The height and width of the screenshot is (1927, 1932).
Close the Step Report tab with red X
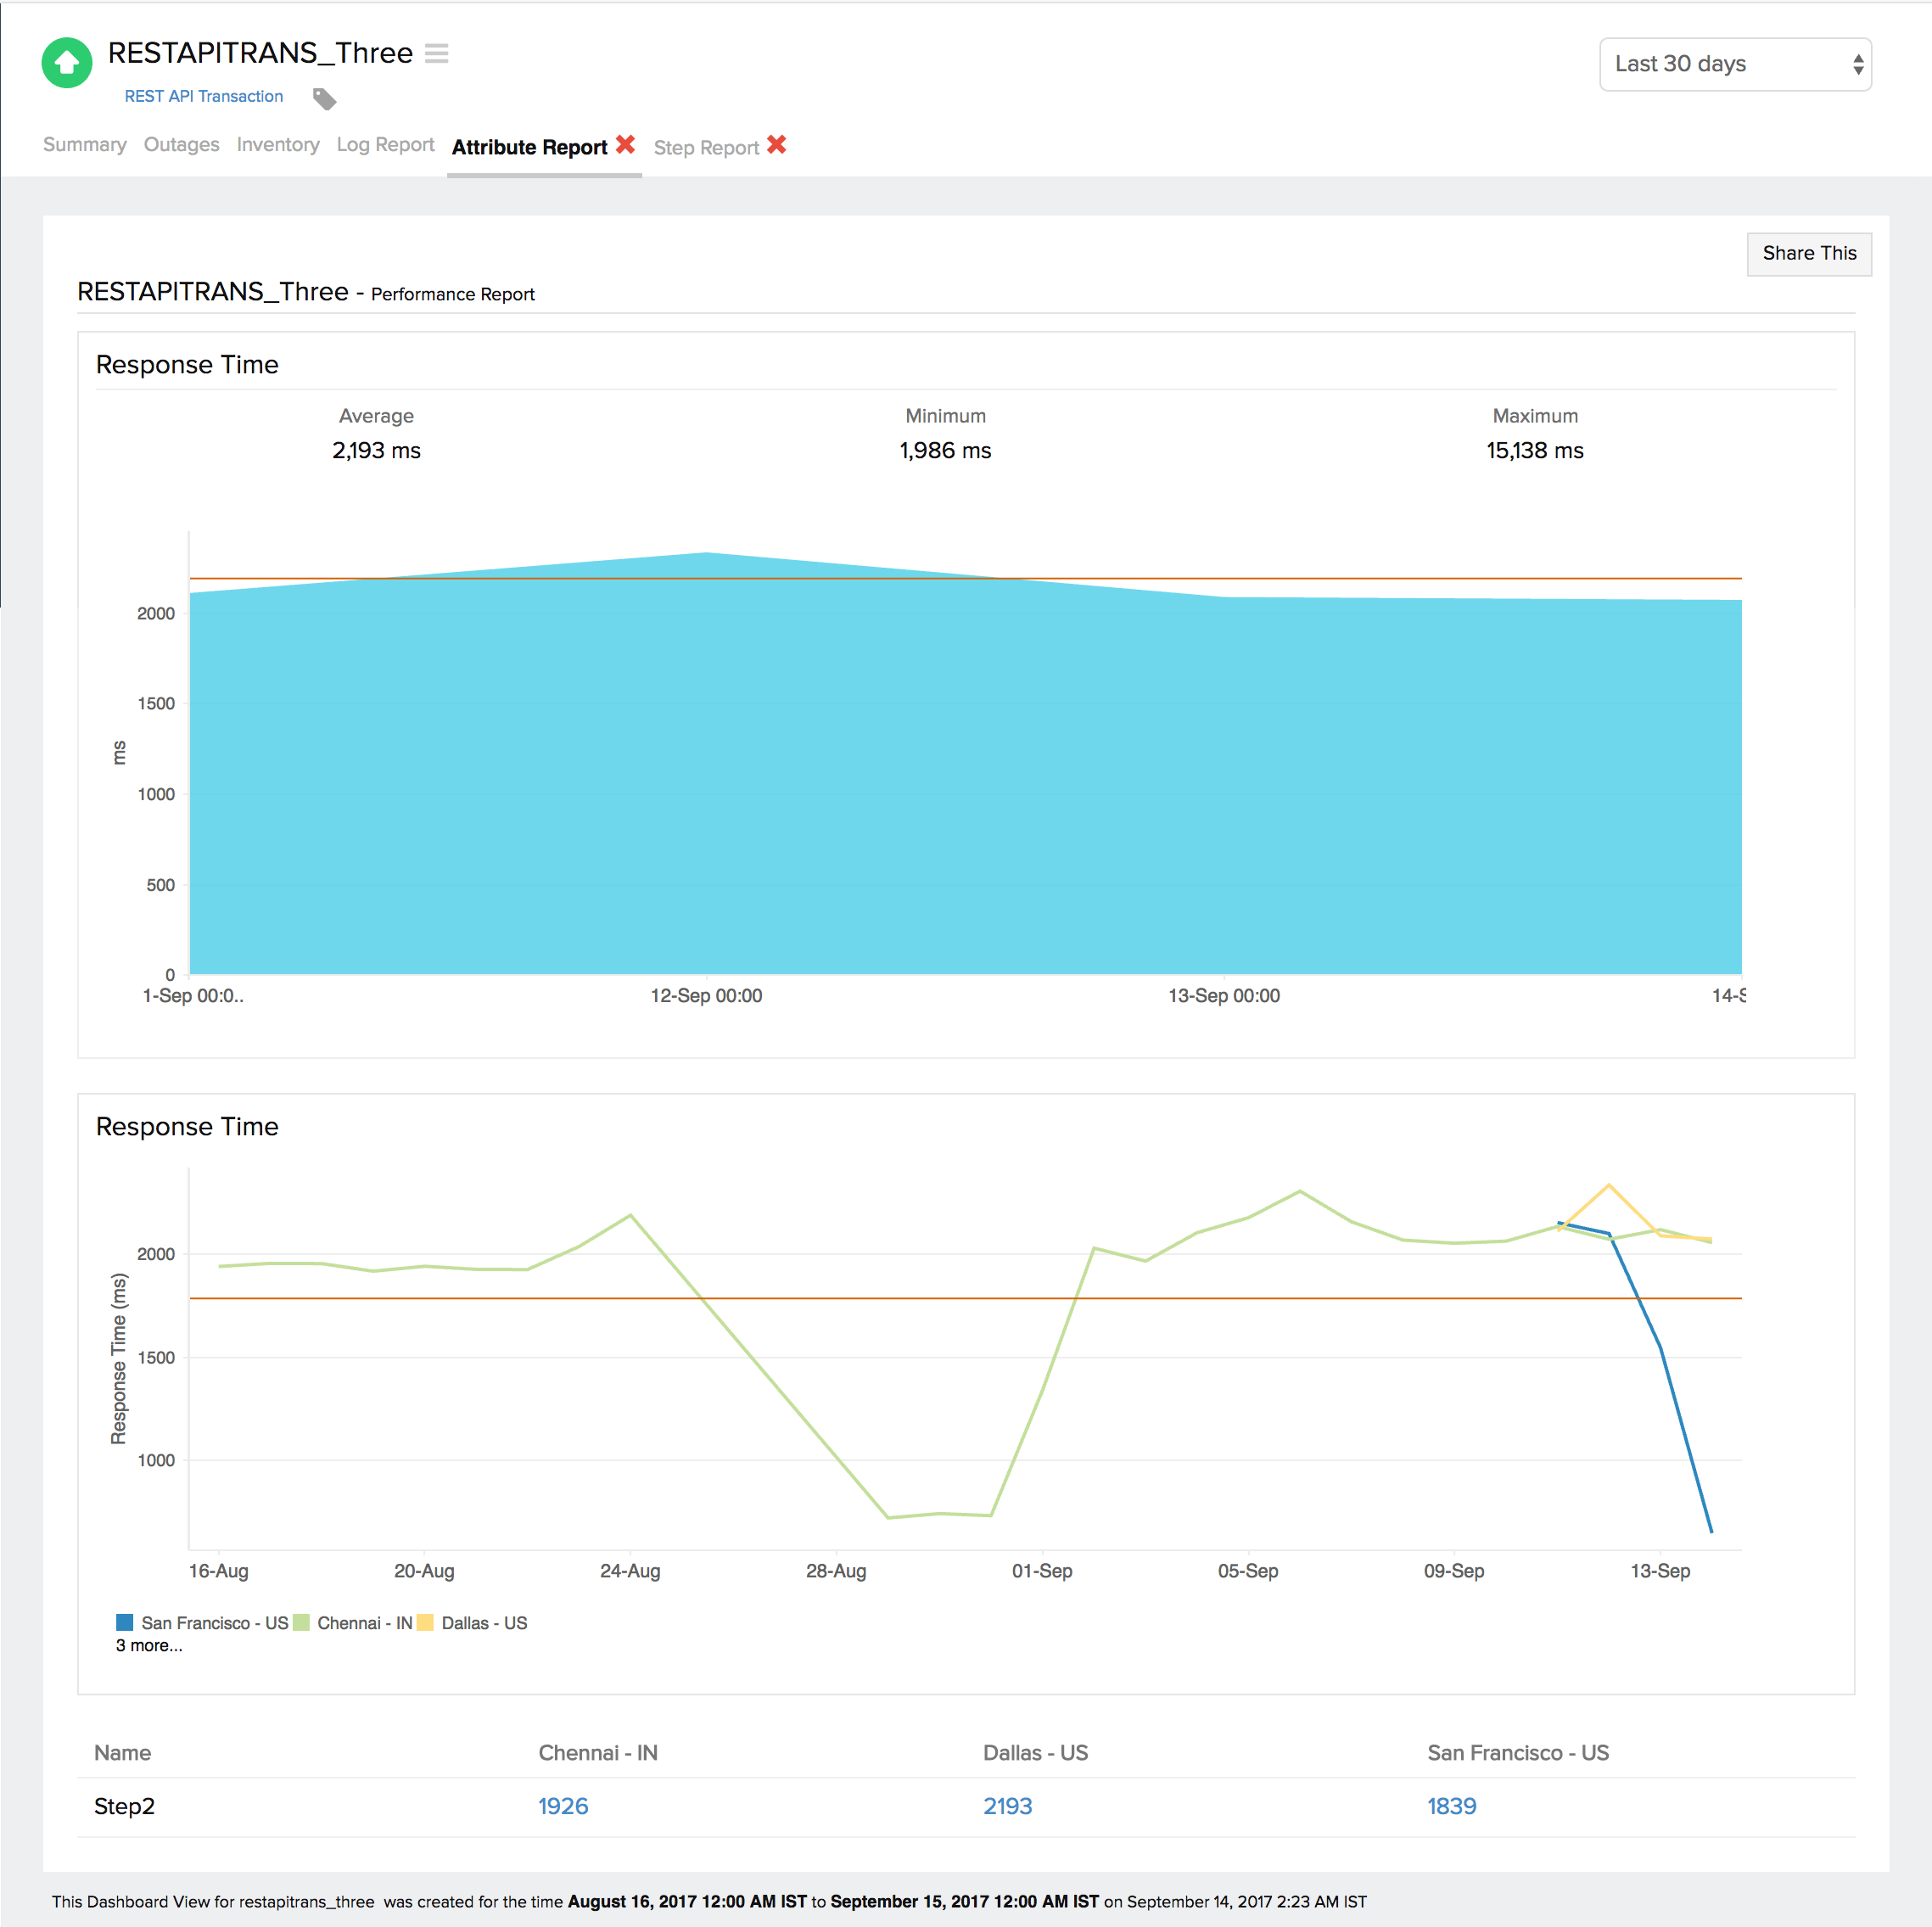pos(776,144)
